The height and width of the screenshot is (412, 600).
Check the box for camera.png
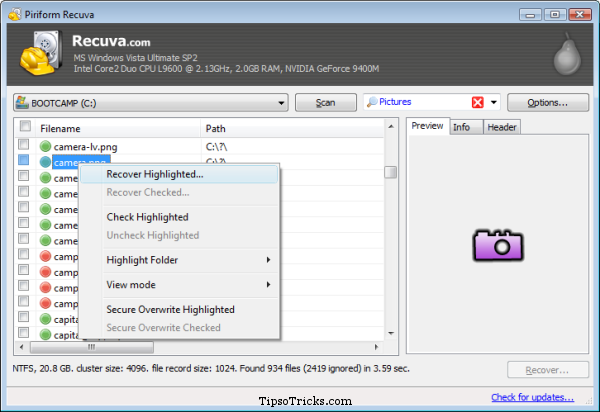coord(24,160)
